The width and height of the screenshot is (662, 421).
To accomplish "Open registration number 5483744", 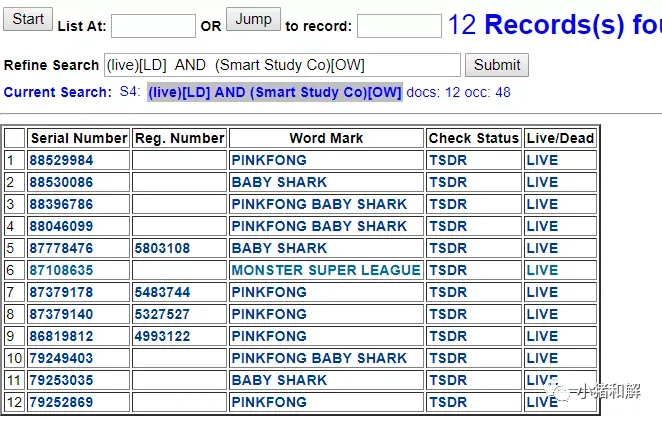I will point(163,292).
